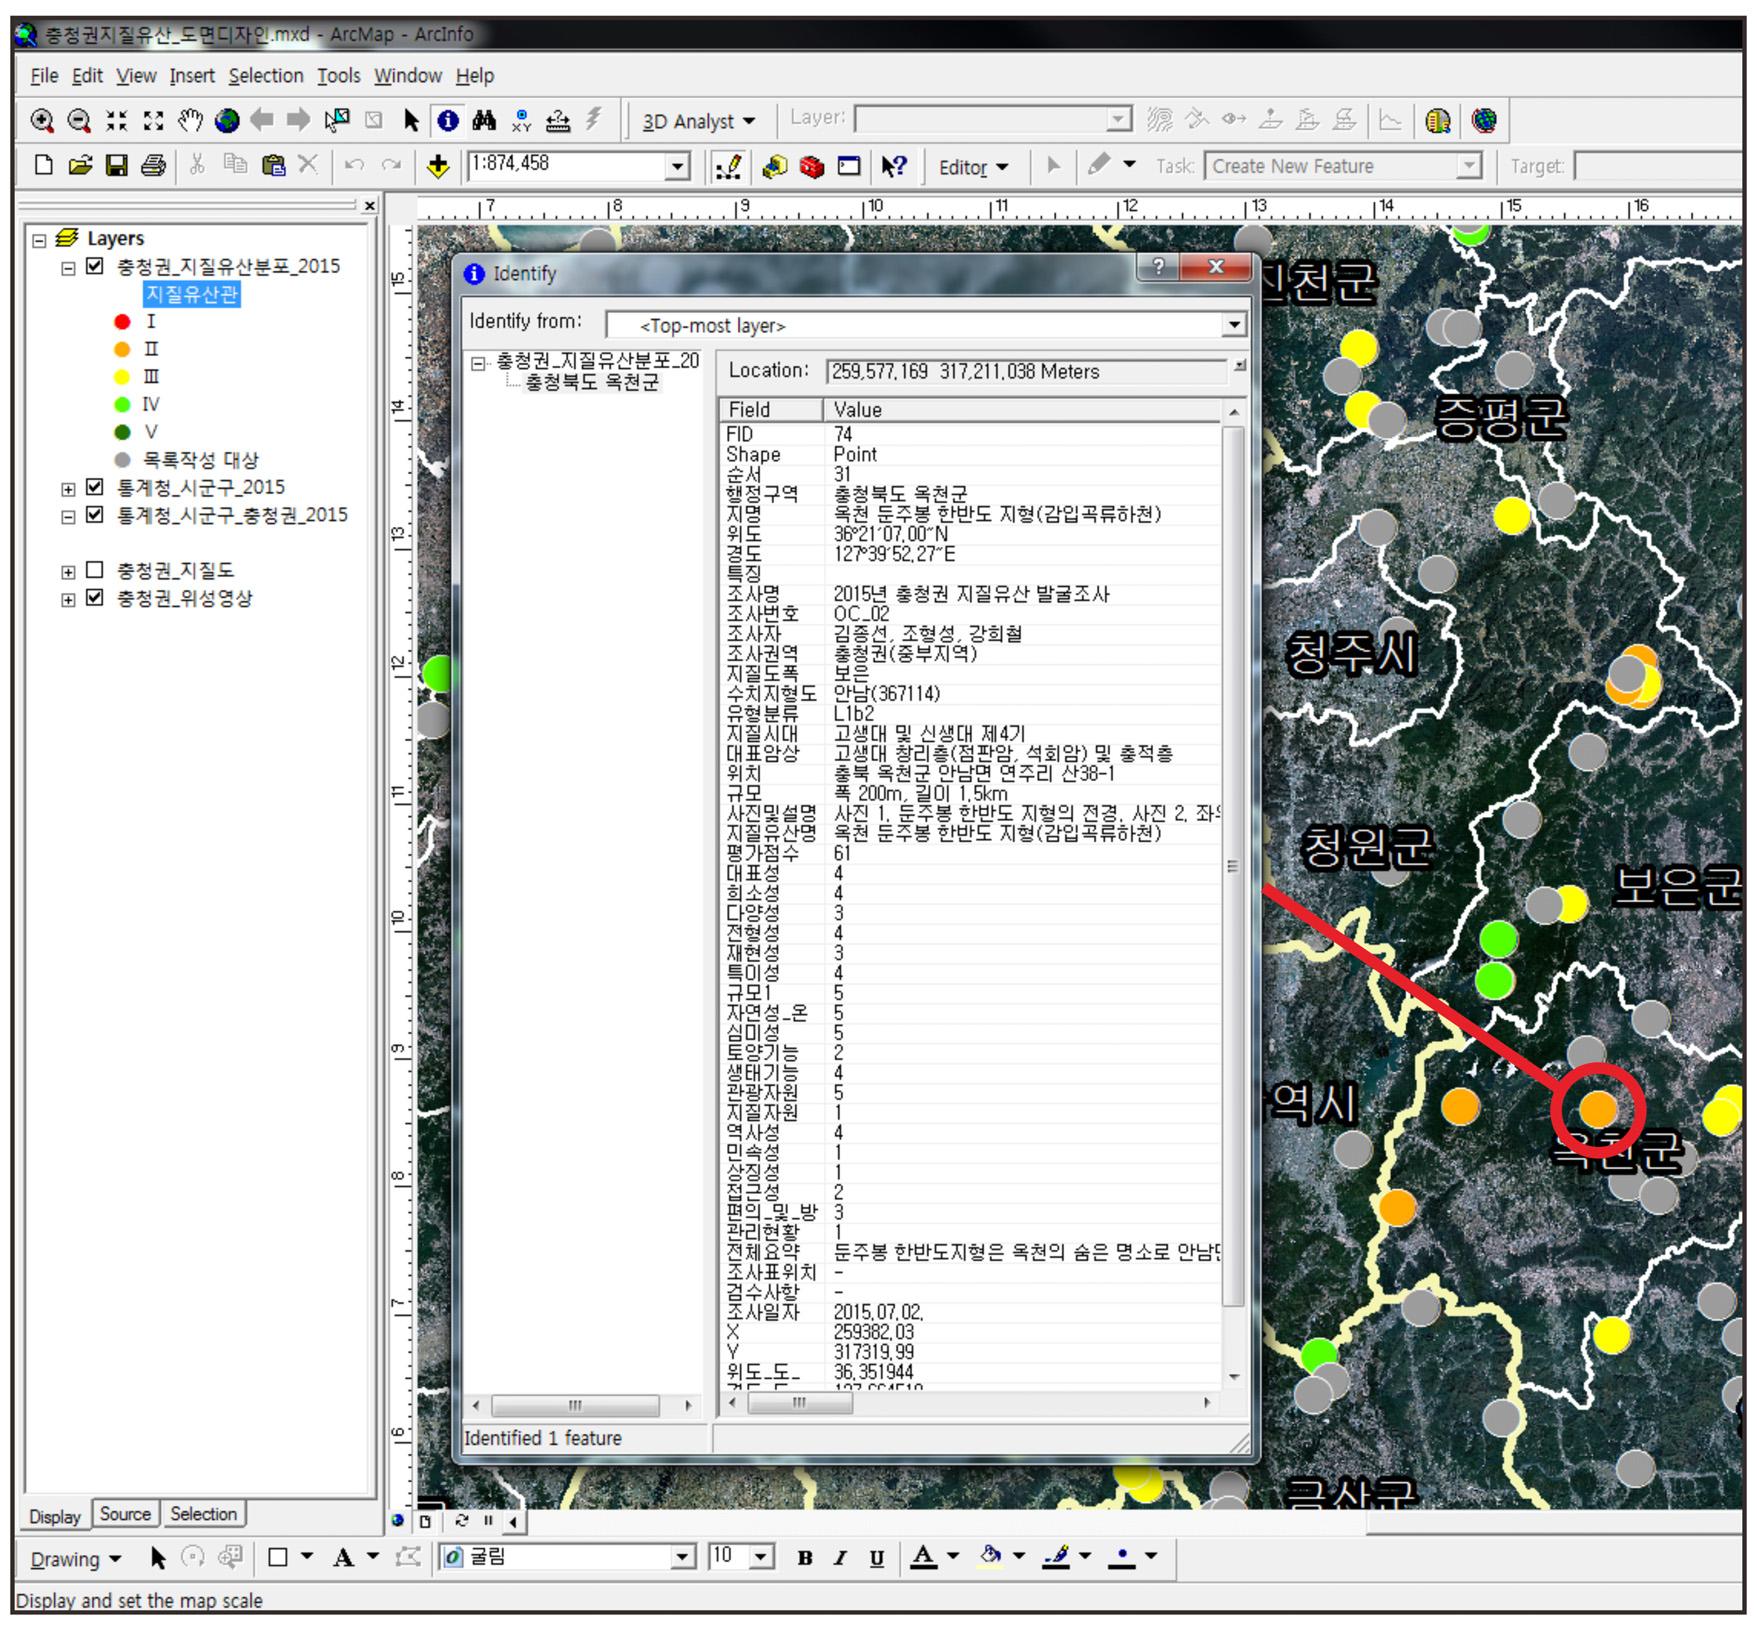Switch to the Source tab
The image size is (1757, 1630).
(125, 1514)
